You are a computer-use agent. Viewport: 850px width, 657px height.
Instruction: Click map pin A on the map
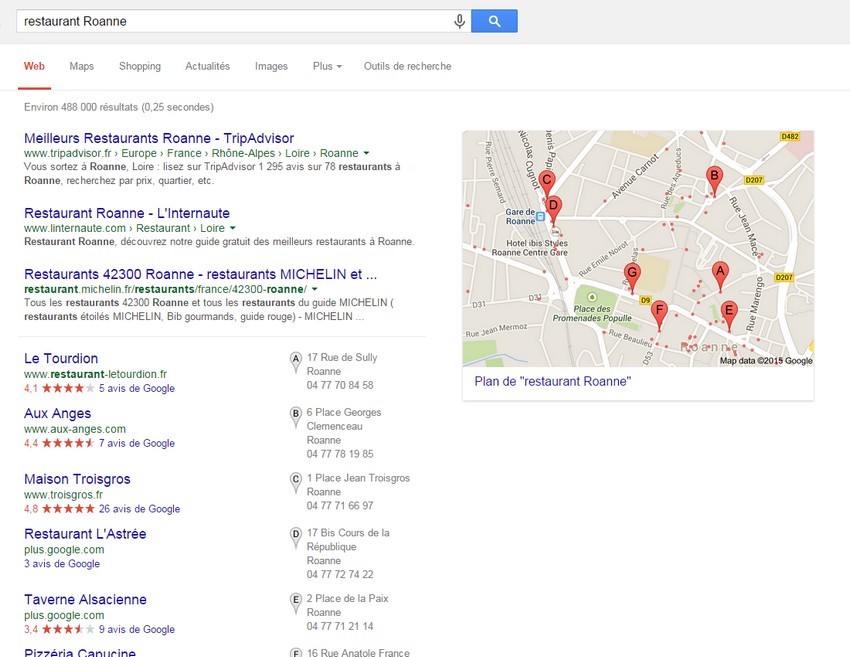coord(720,276)
